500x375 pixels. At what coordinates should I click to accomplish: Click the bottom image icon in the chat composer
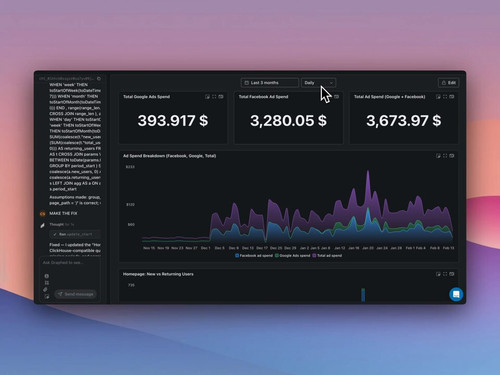[x=47, y=296]
